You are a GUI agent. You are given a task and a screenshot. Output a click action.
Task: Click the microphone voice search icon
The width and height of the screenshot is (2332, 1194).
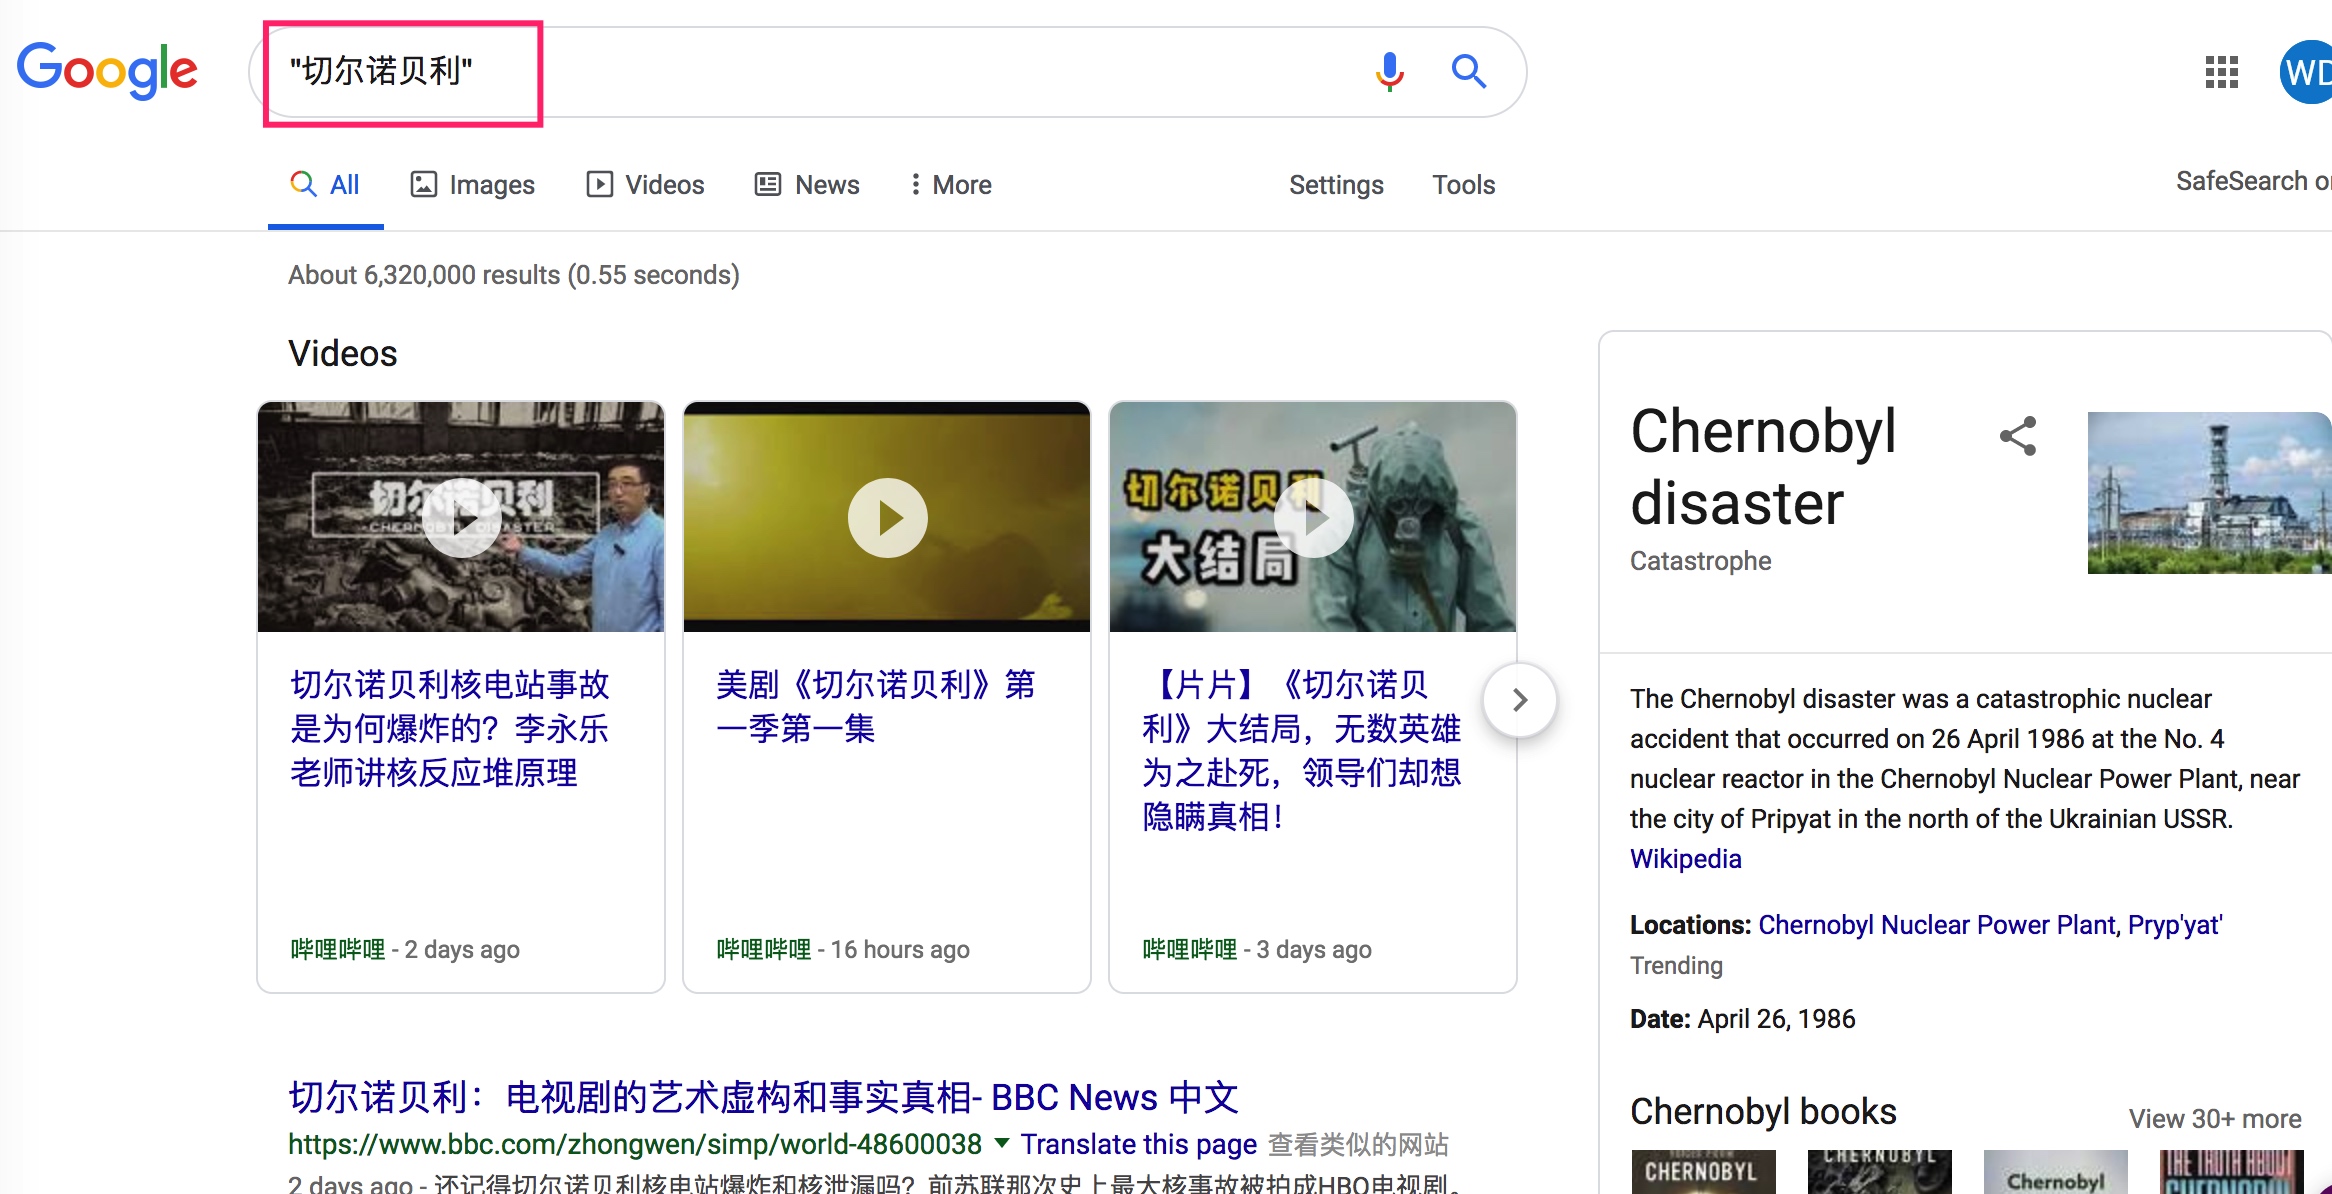pos(1389,71)
